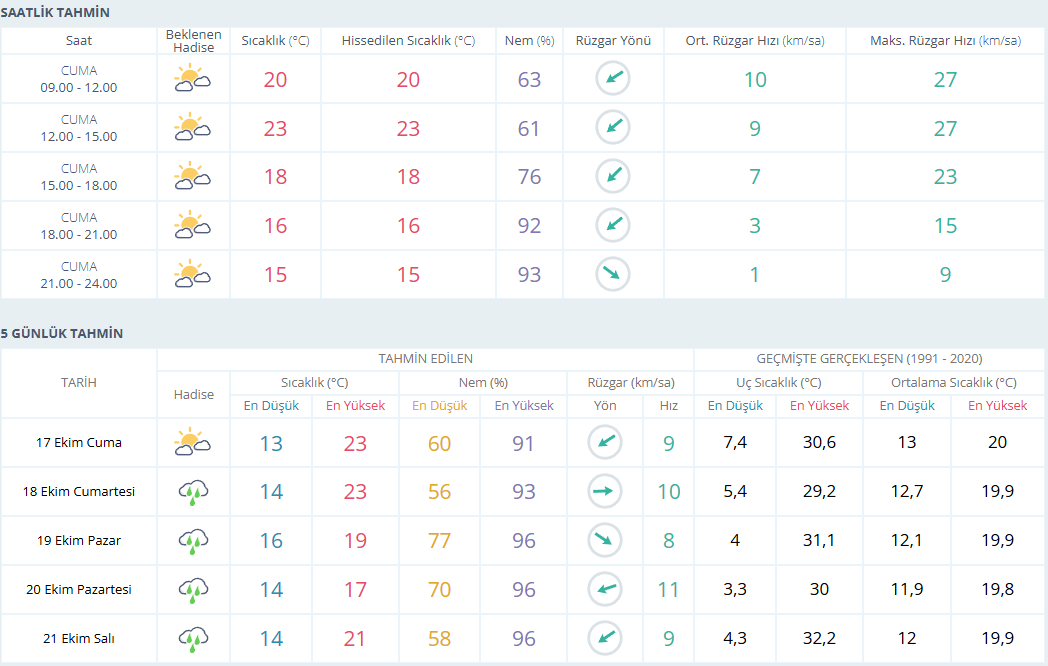
Task: Click the Rüzgar Yönü column header
Action: [x=613, y=41]
